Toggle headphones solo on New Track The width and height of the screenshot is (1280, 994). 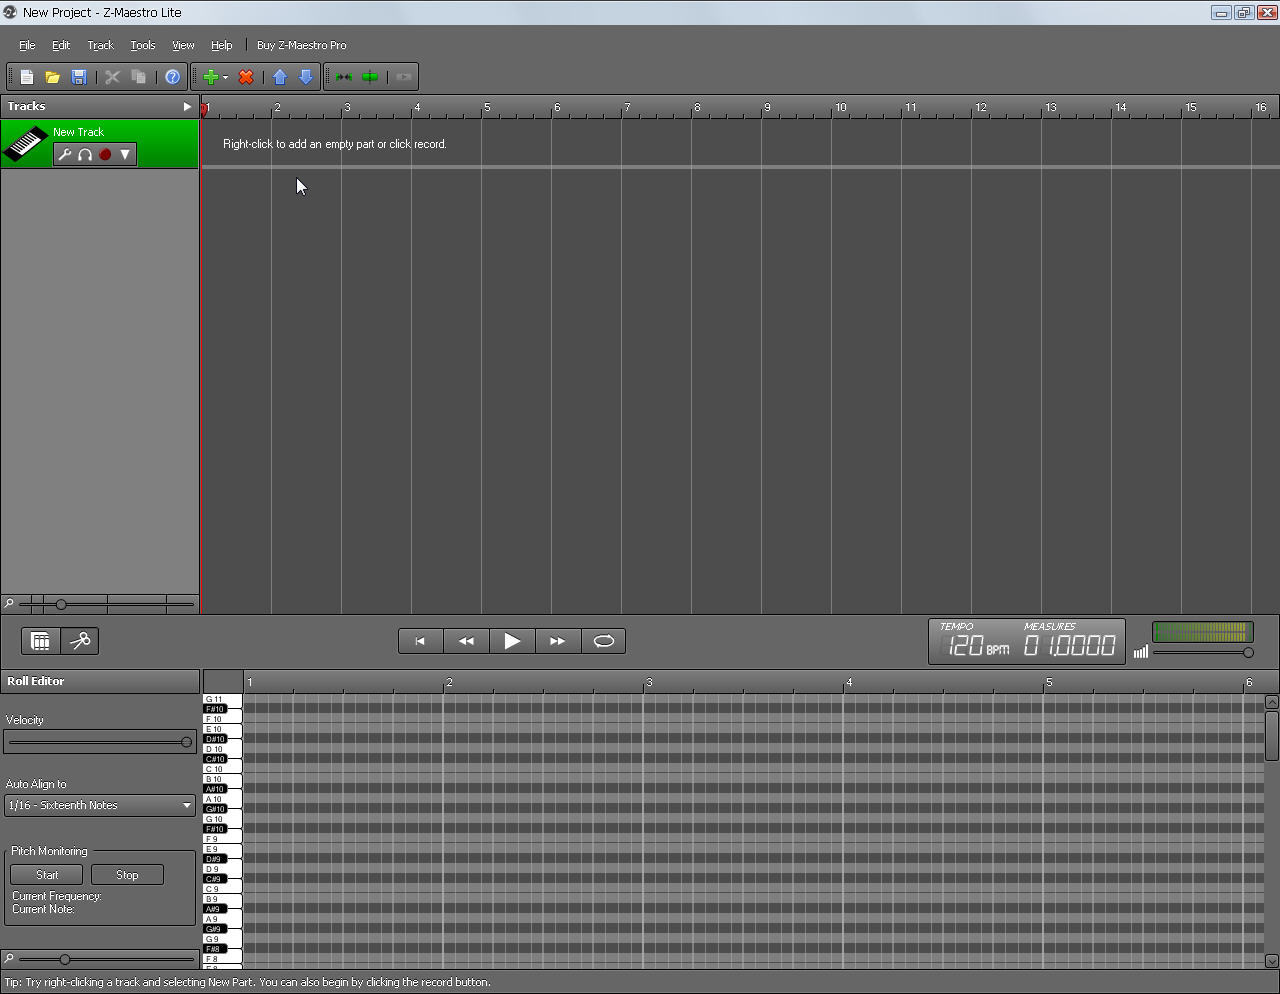coord(85,154)
